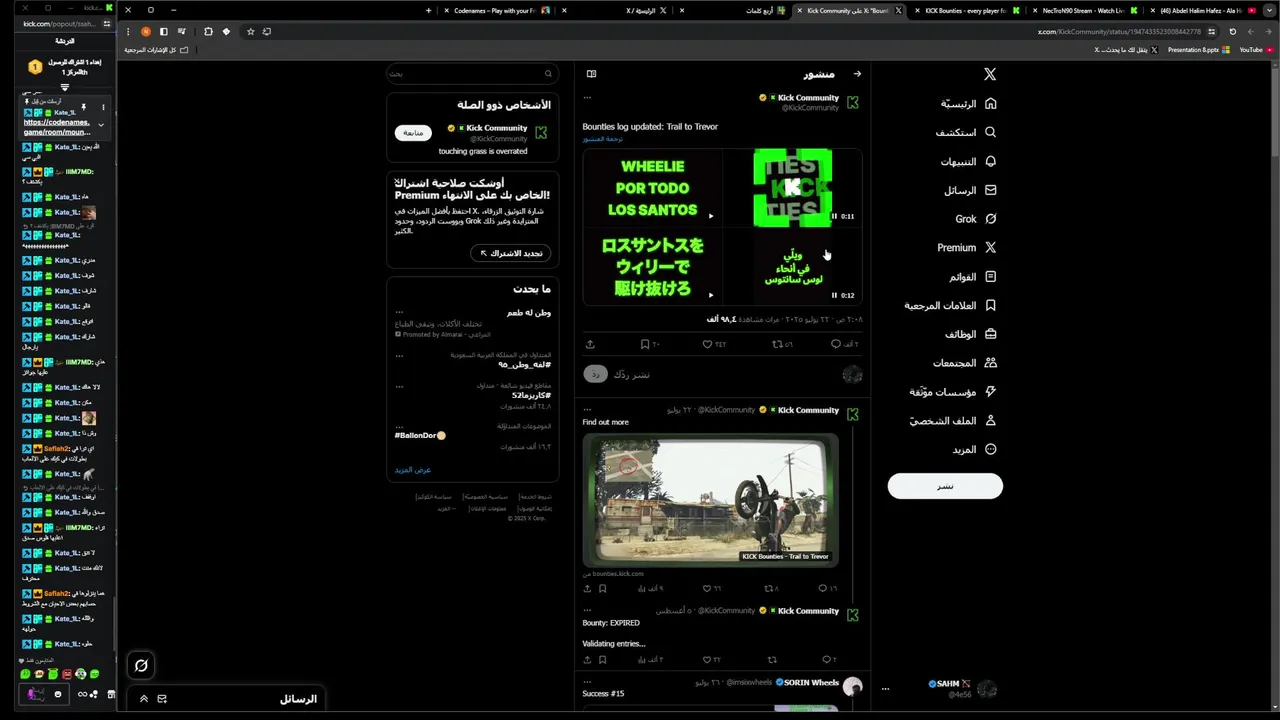Image resolution: width=1280 pixels, height=720 pixels.
Task: Share the Trail to Trevor post
Action: [590, 344]
